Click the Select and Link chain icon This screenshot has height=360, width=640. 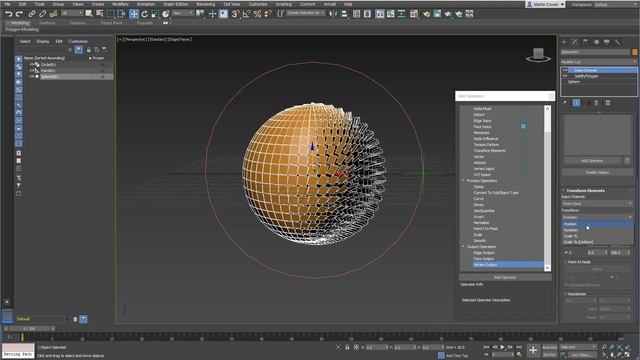[32, 14]
